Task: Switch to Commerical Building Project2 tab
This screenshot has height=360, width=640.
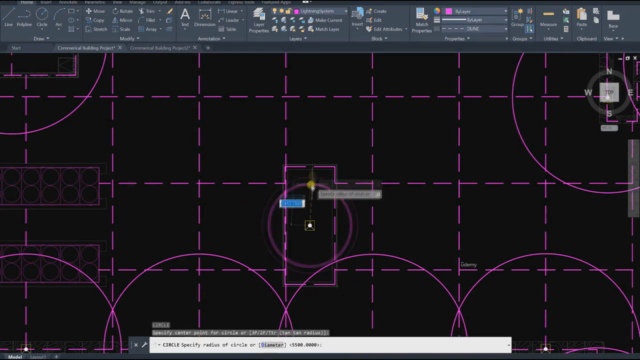Action: (x=160, y=48)
